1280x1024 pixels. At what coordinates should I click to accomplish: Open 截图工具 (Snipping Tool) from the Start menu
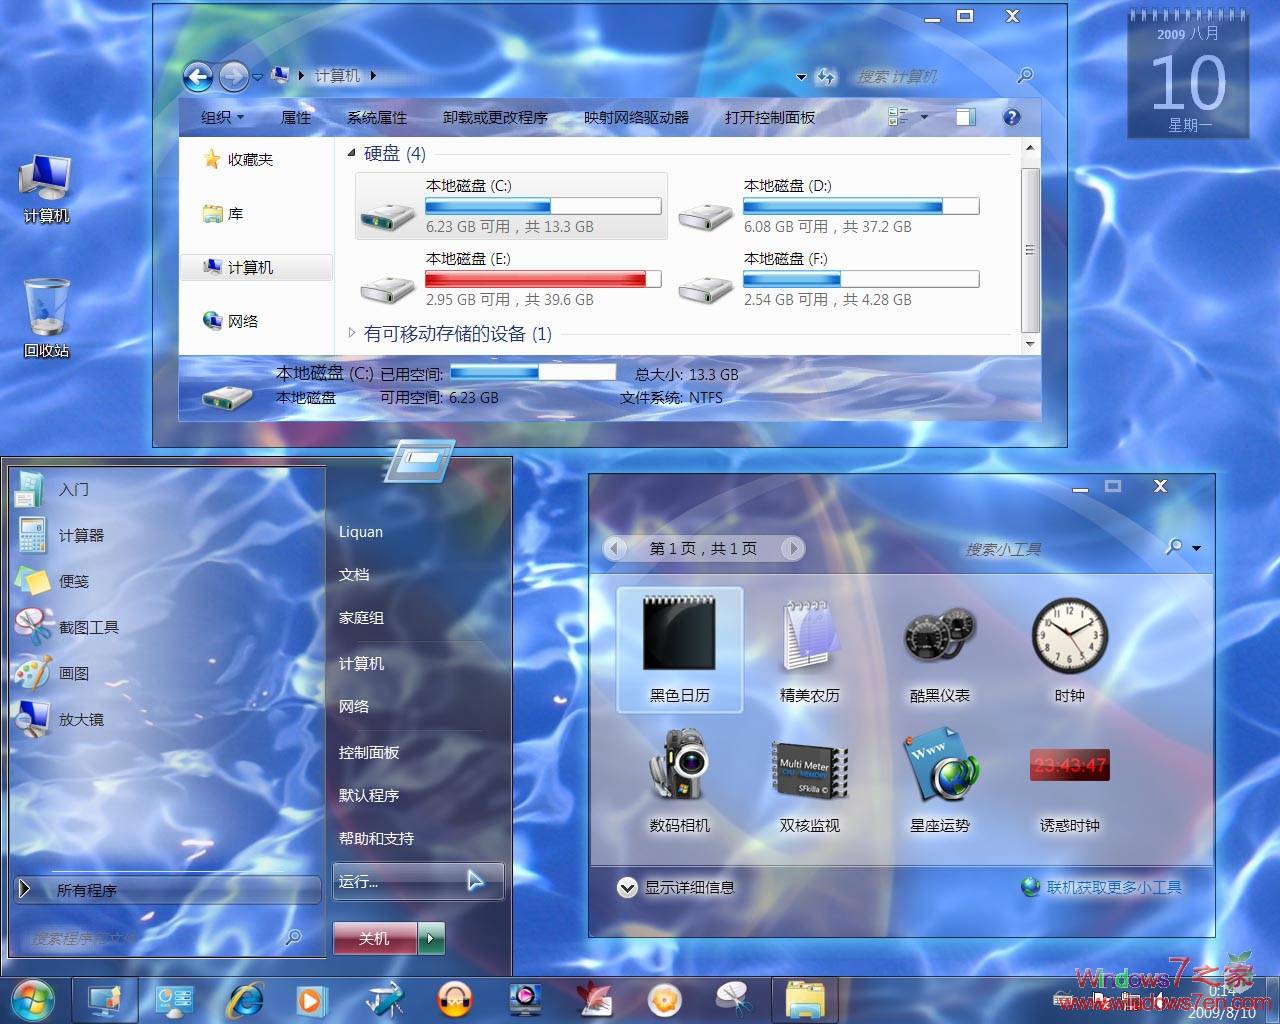(x=90, y=627)
